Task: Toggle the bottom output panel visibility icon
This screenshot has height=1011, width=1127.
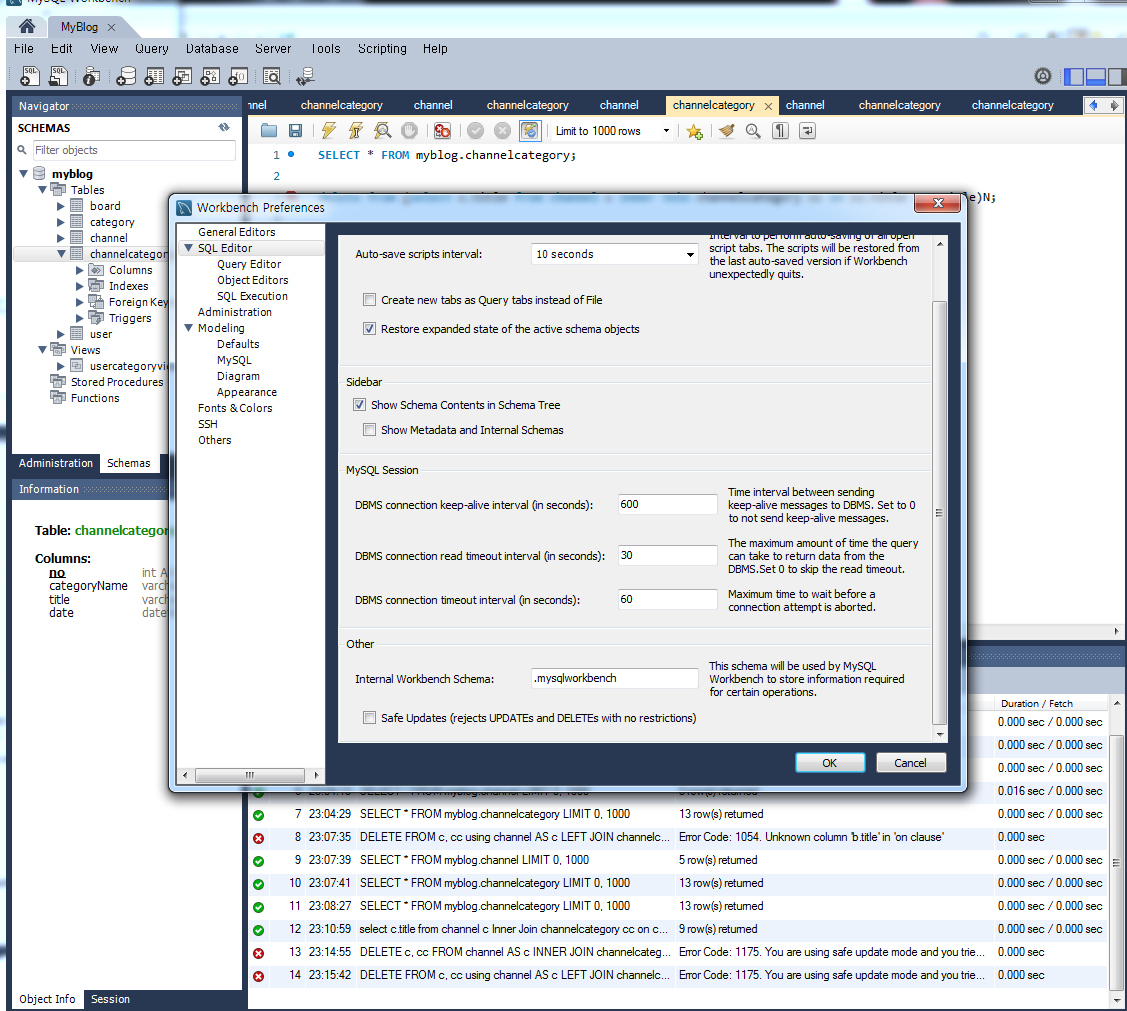Action: [1096, 76]
